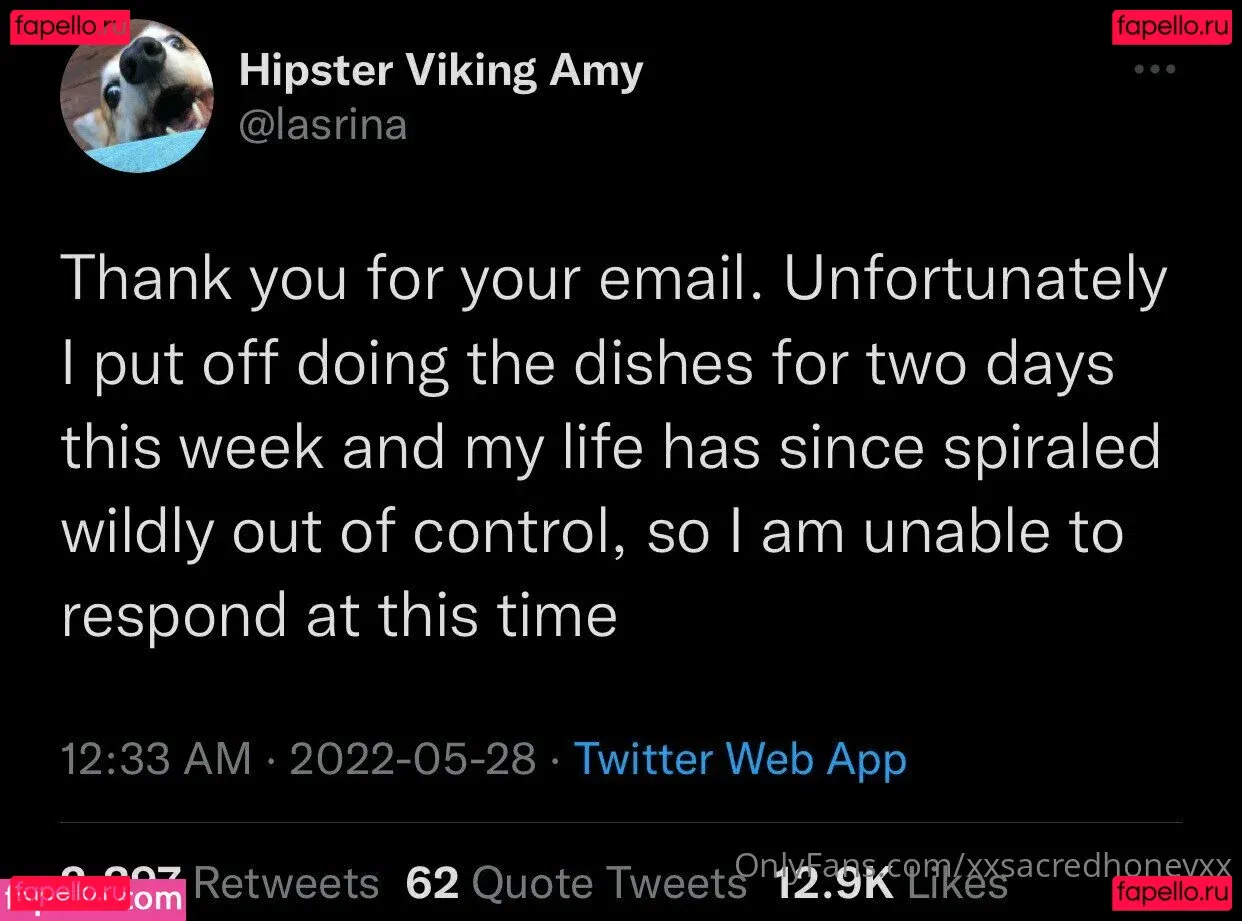Click the word "Unfortunately" in the tweet
This screenshot has width=1242, height=921.
click(x=975, y=279)
